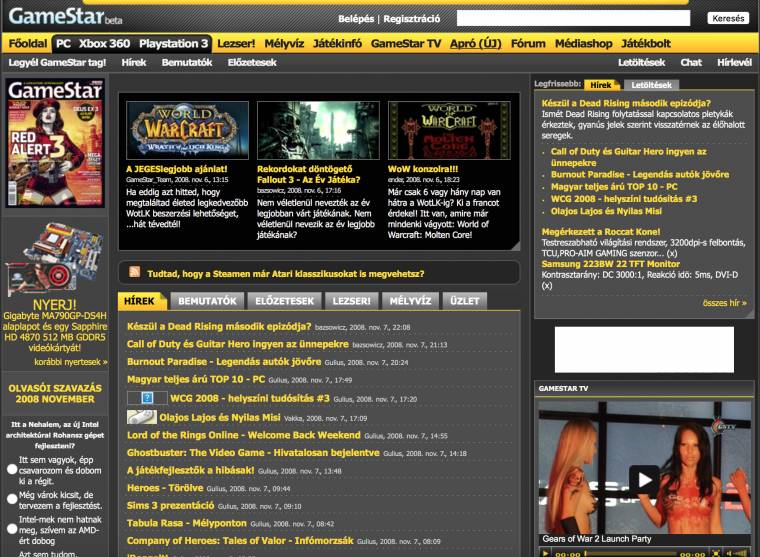Open 'Sims 3 prezentáció' news item
This screenshot has width=760, height=557.
[170, 505]
